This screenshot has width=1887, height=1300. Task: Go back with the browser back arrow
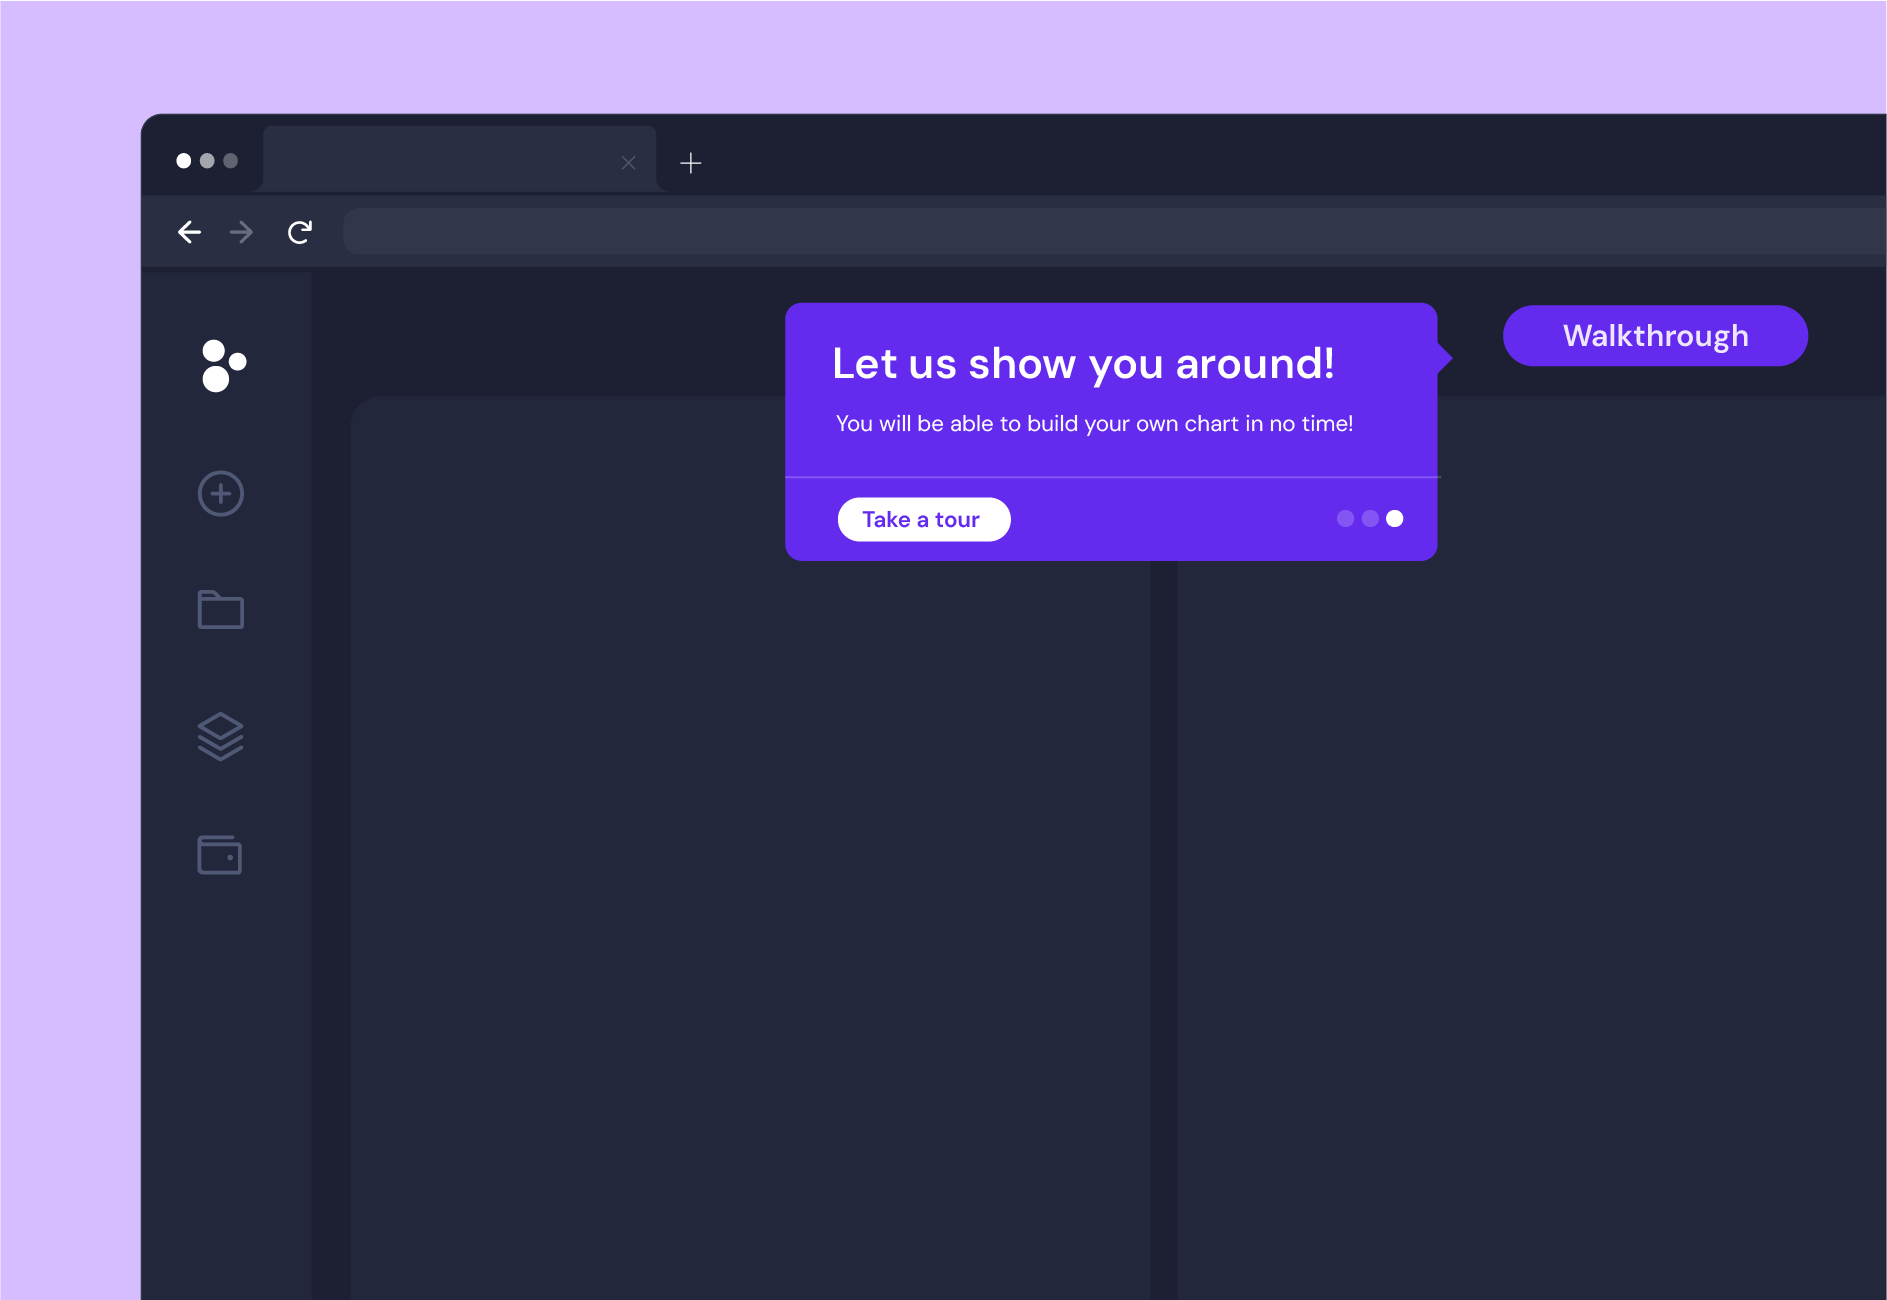[190, 232]
